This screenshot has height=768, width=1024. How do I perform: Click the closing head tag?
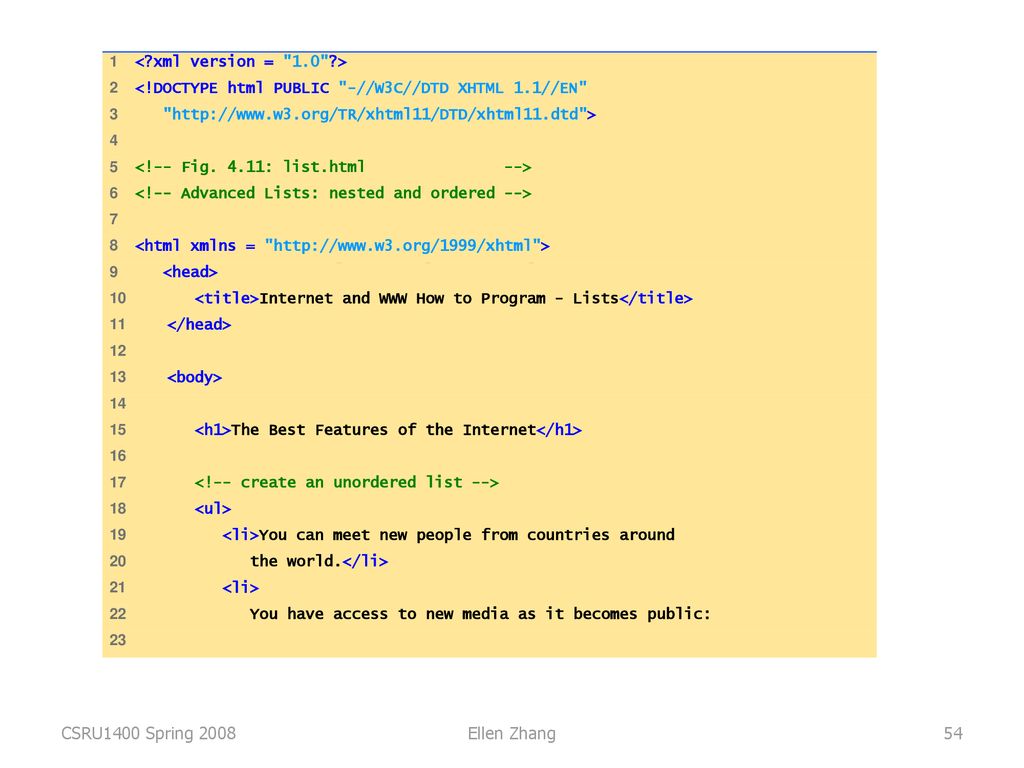pyautogui.click(x=199, y=325)
